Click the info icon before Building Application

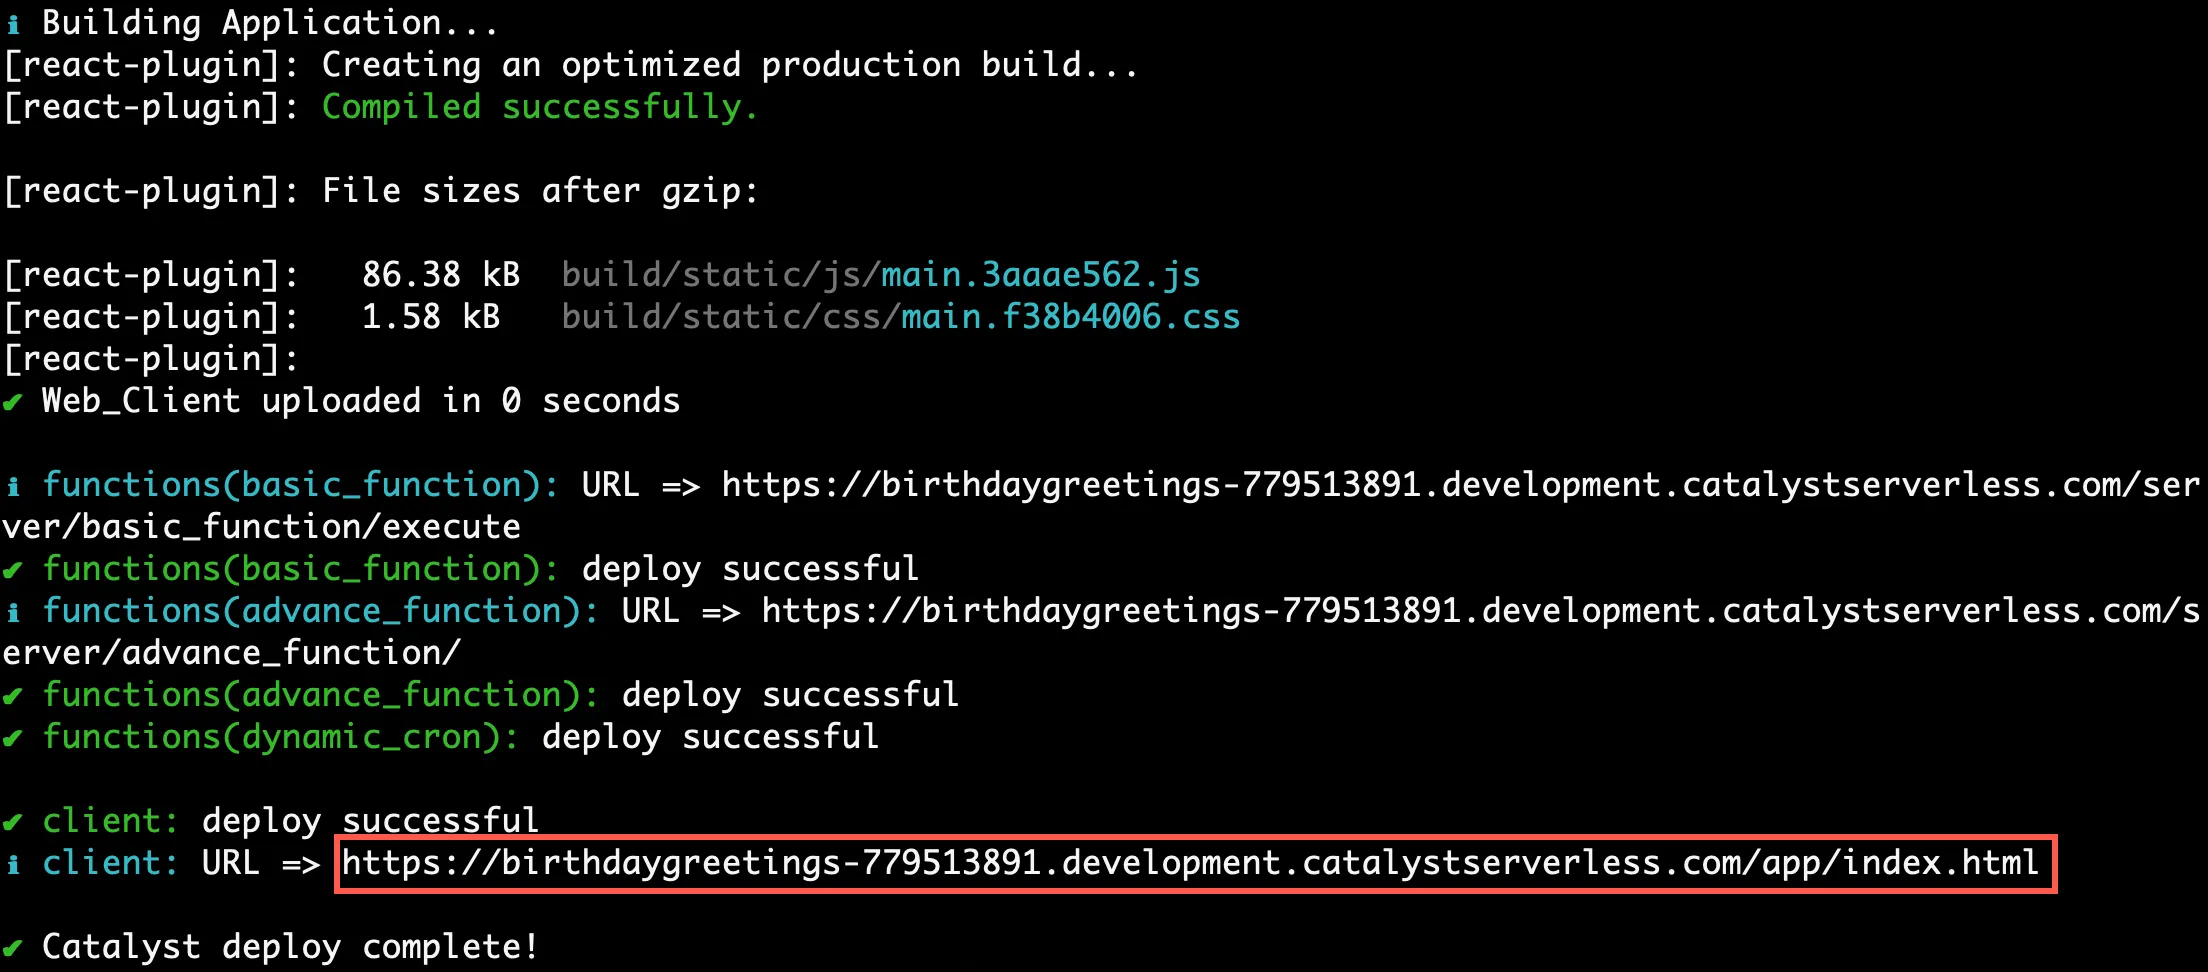point(13,24)
